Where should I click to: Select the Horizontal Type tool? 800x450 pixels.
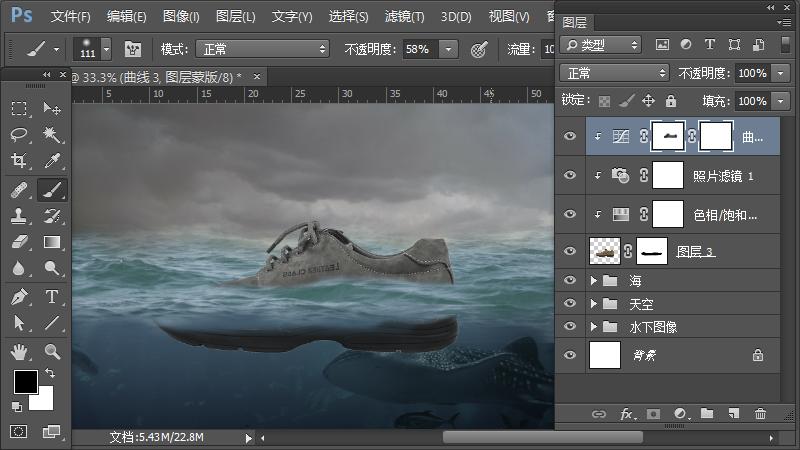click(x=52, y=297)
